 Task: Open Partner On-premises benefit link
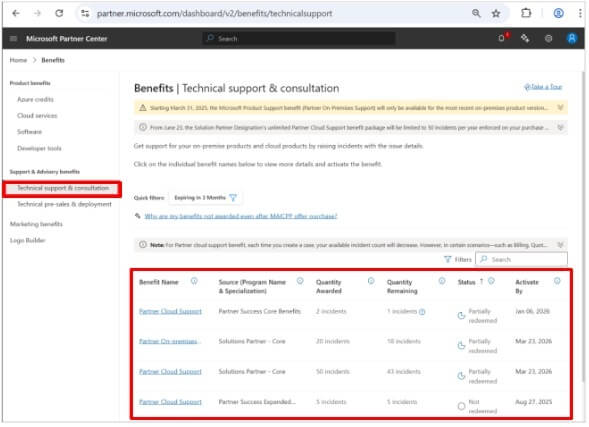tap(170, 341)
